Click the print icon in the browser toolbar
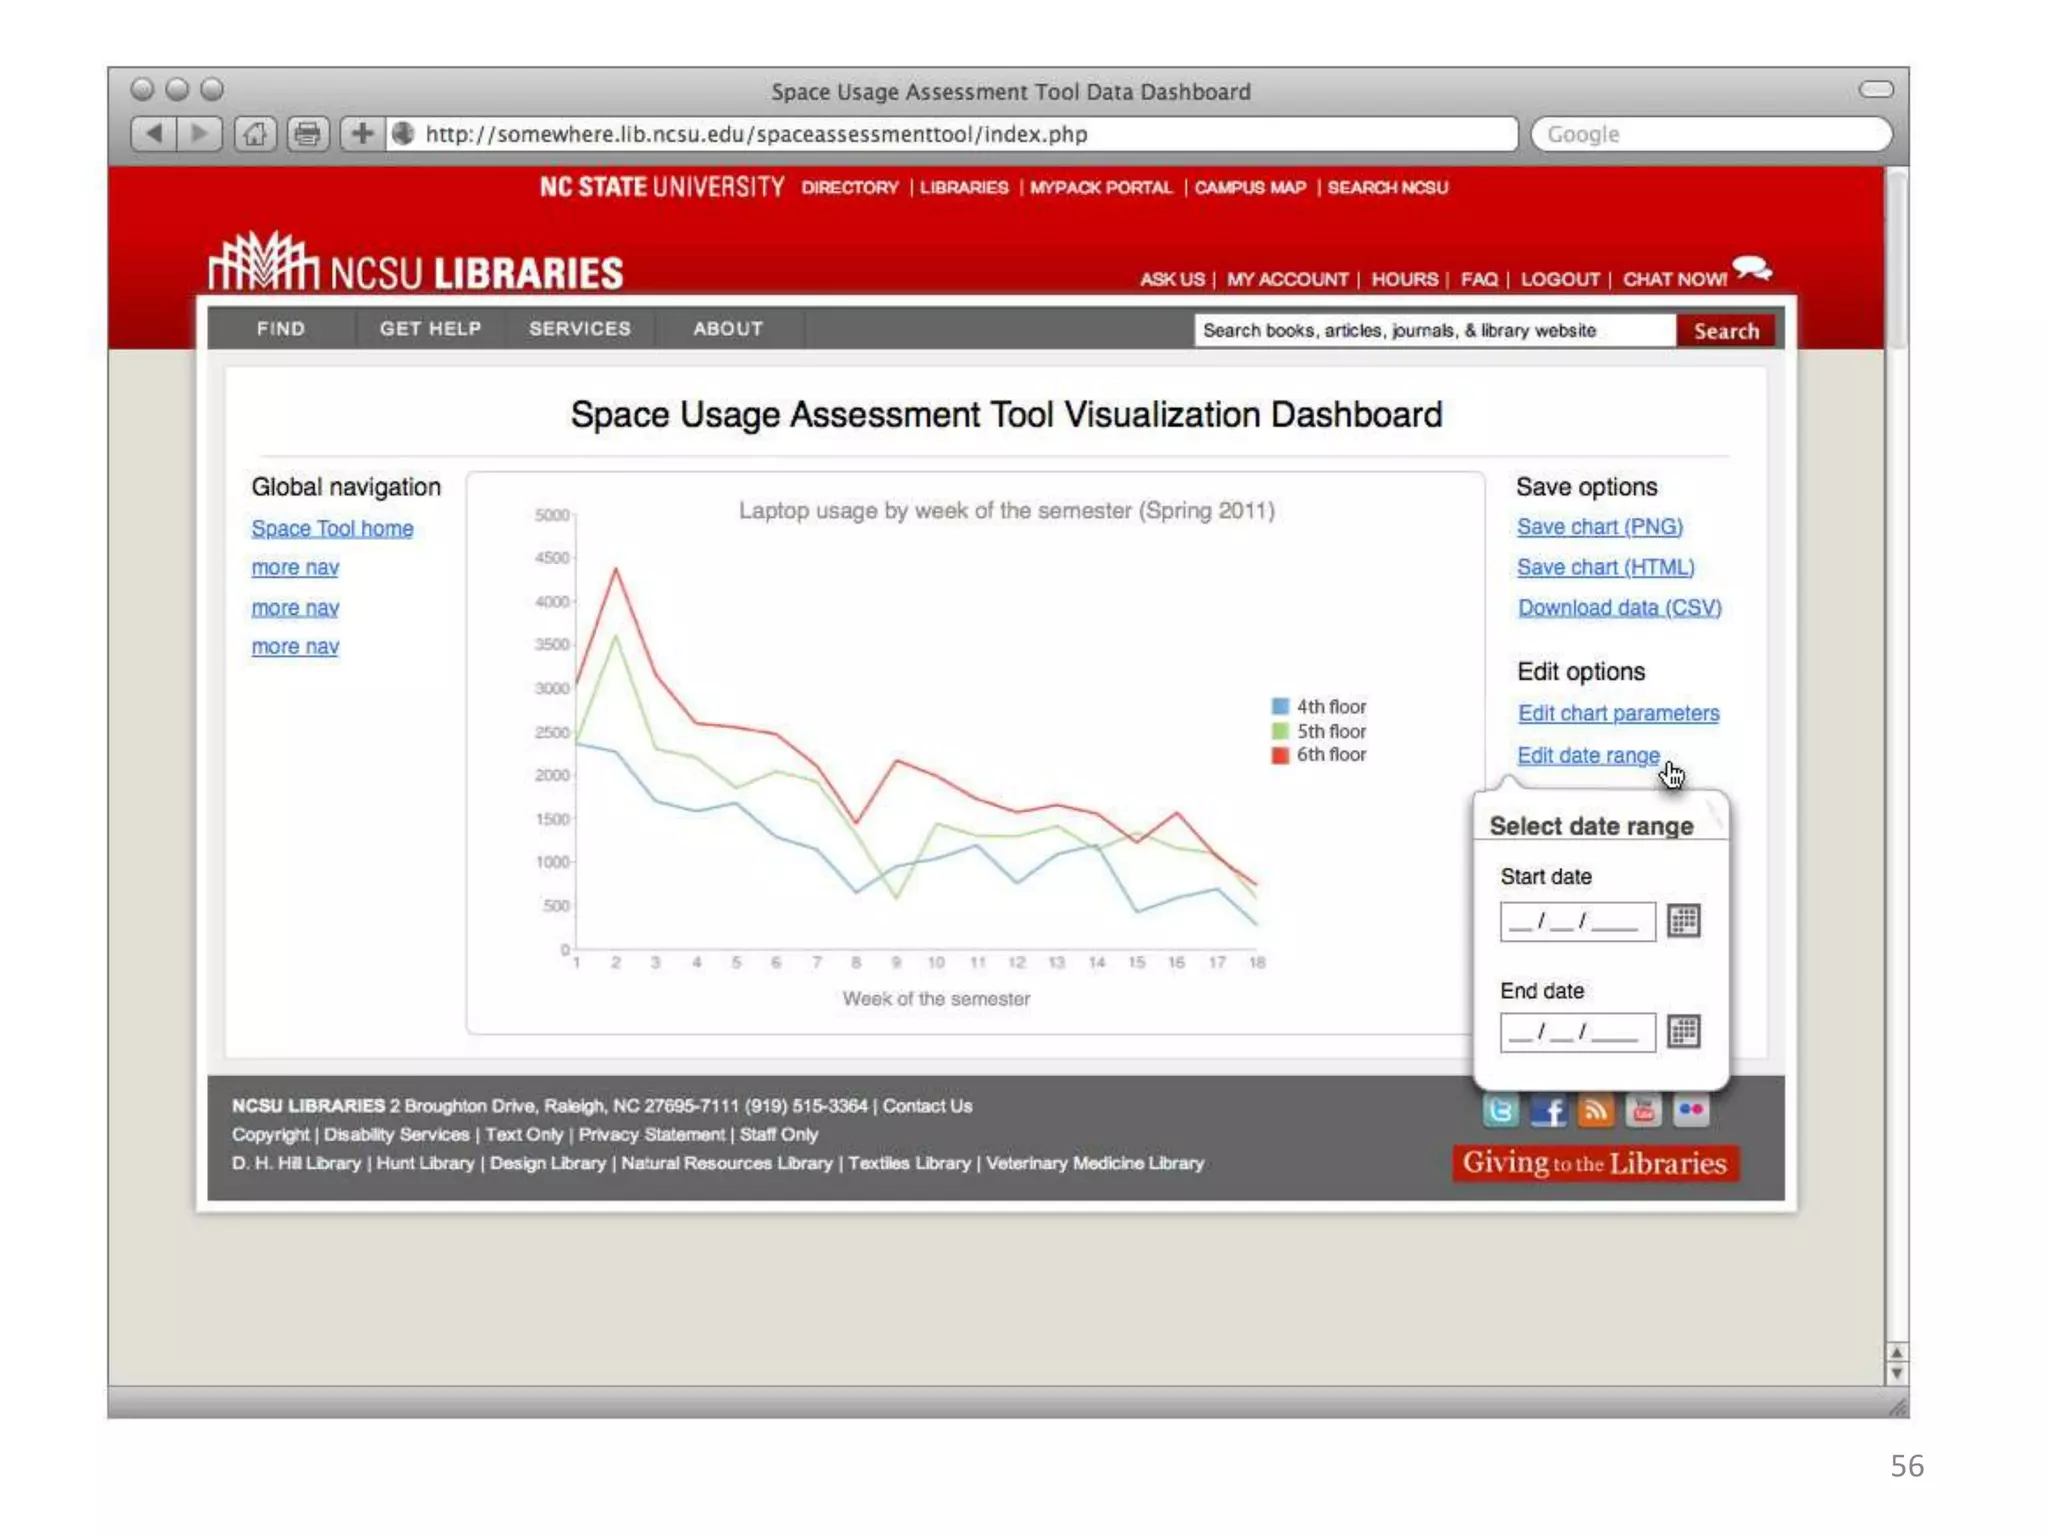 [x=308, y=133]
